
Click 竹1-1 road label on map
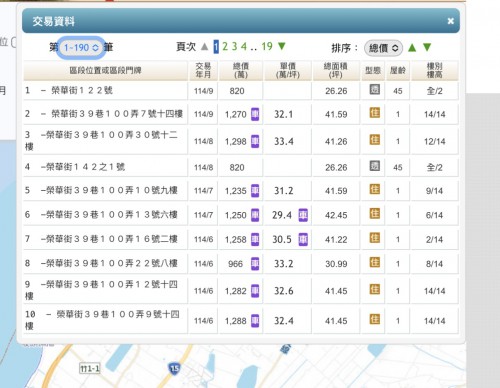click(90, 368)
